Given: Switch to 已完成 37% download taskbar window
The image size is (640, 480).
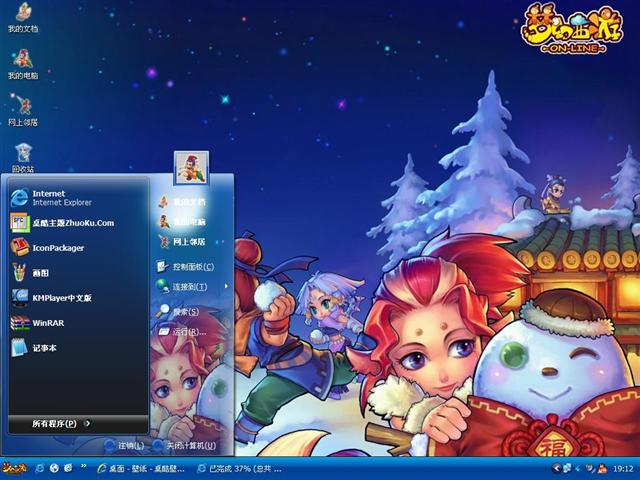Looking at the screenshot, I should [240, 469].
